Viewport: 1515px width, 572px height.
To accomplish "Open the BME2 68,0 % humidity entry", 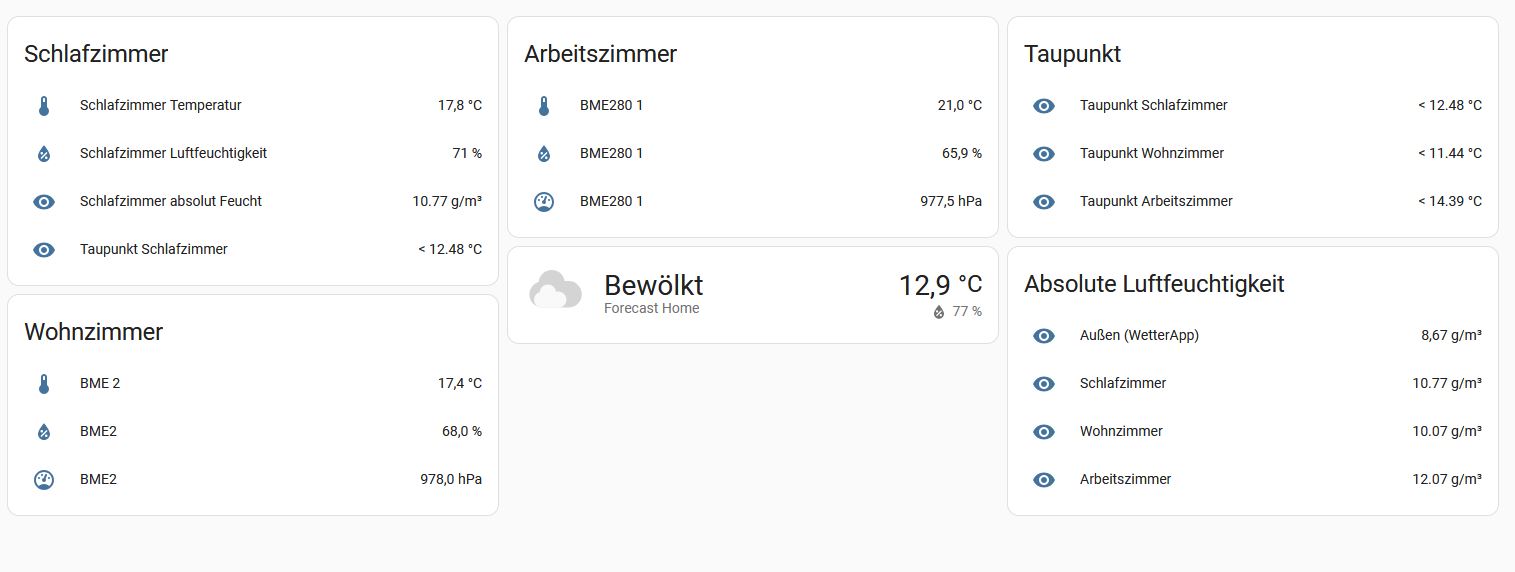I will pyautogui.click(x=253, y=432).
